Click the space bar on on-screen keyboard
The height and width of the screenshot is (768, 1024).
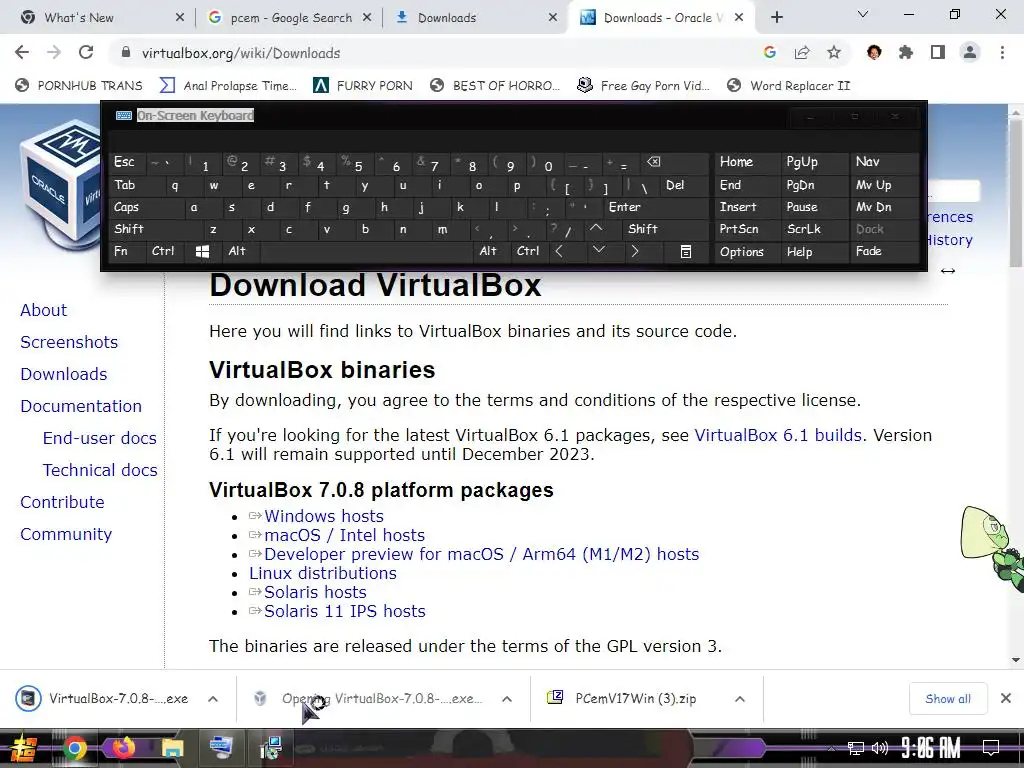[368, 251]
